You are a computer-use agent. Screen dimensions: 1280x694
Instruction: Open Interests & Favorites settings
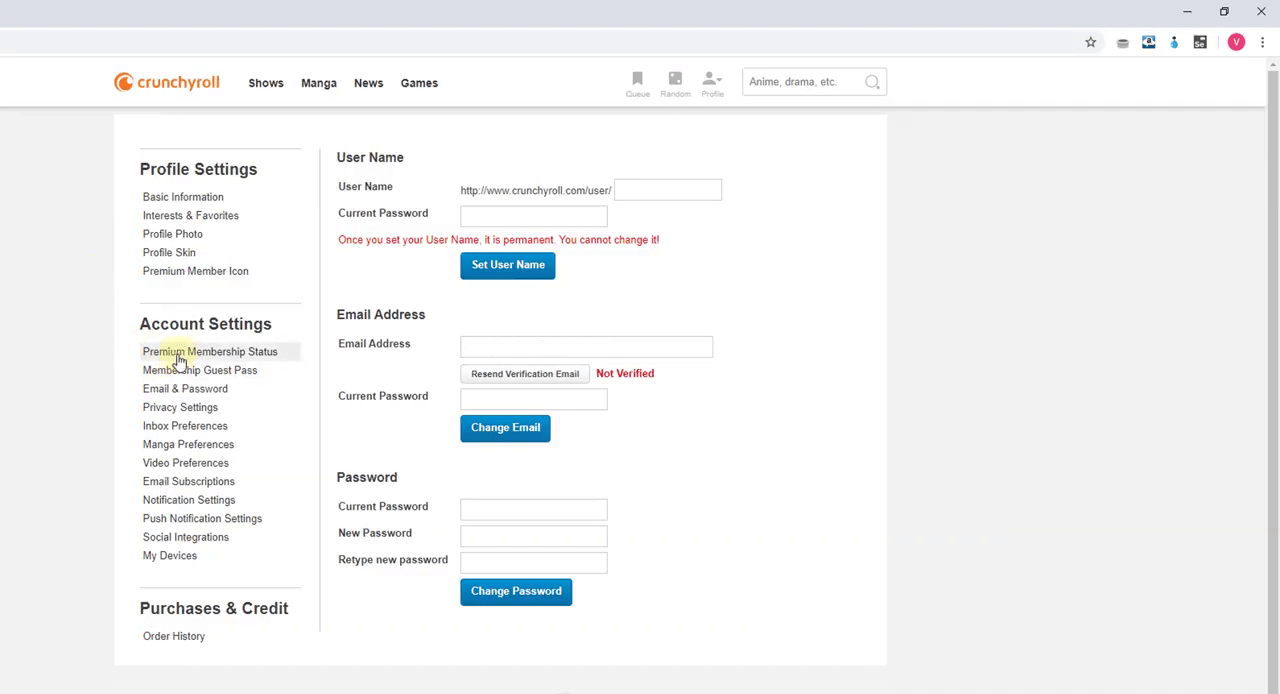[x=190, y=215]
